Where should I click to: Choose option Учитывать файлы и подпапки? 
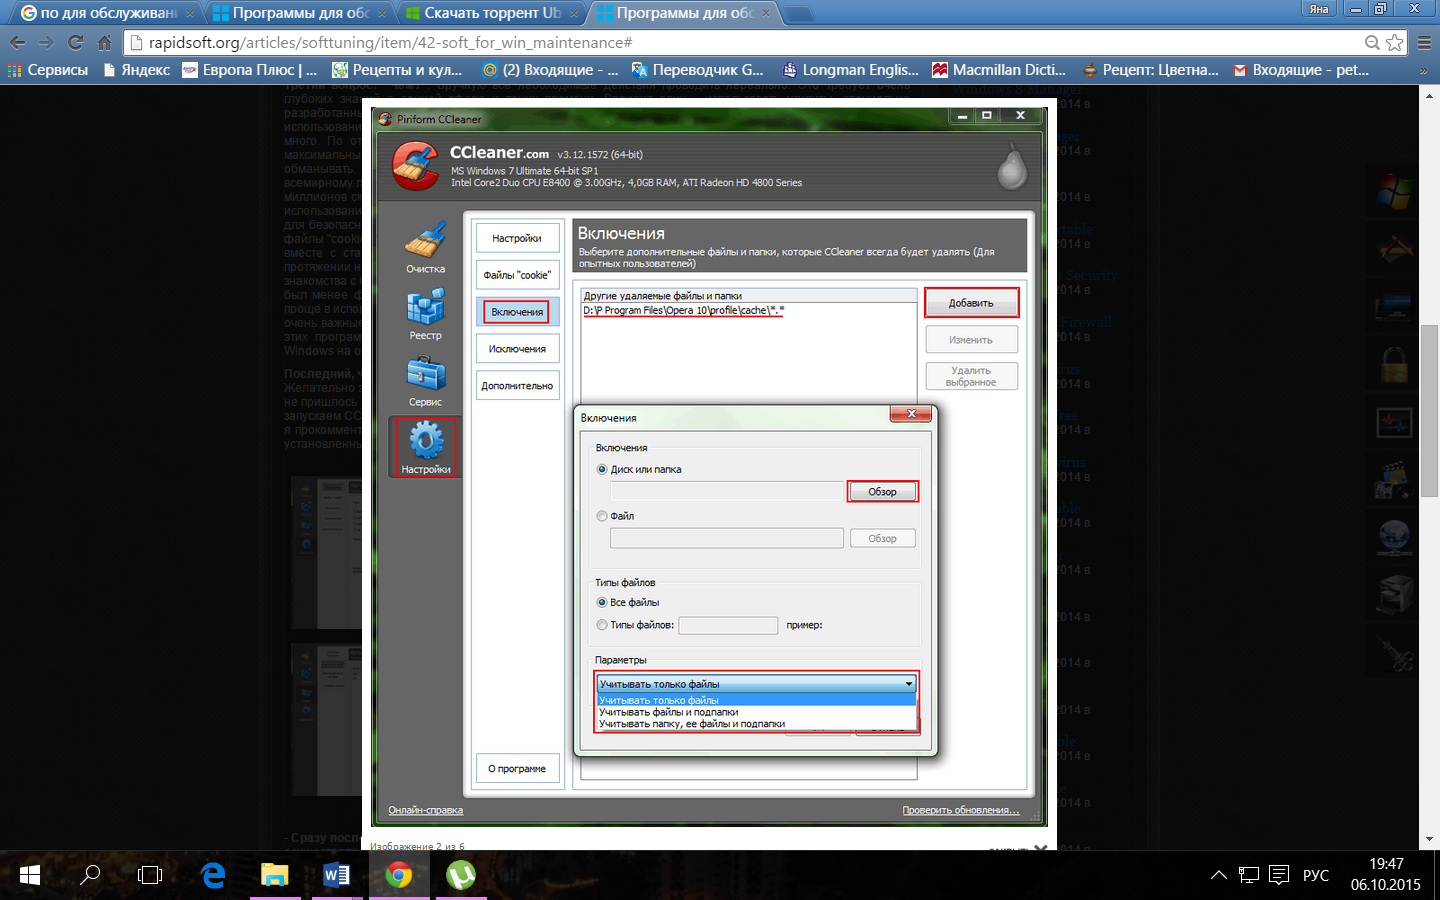point(756,712)
